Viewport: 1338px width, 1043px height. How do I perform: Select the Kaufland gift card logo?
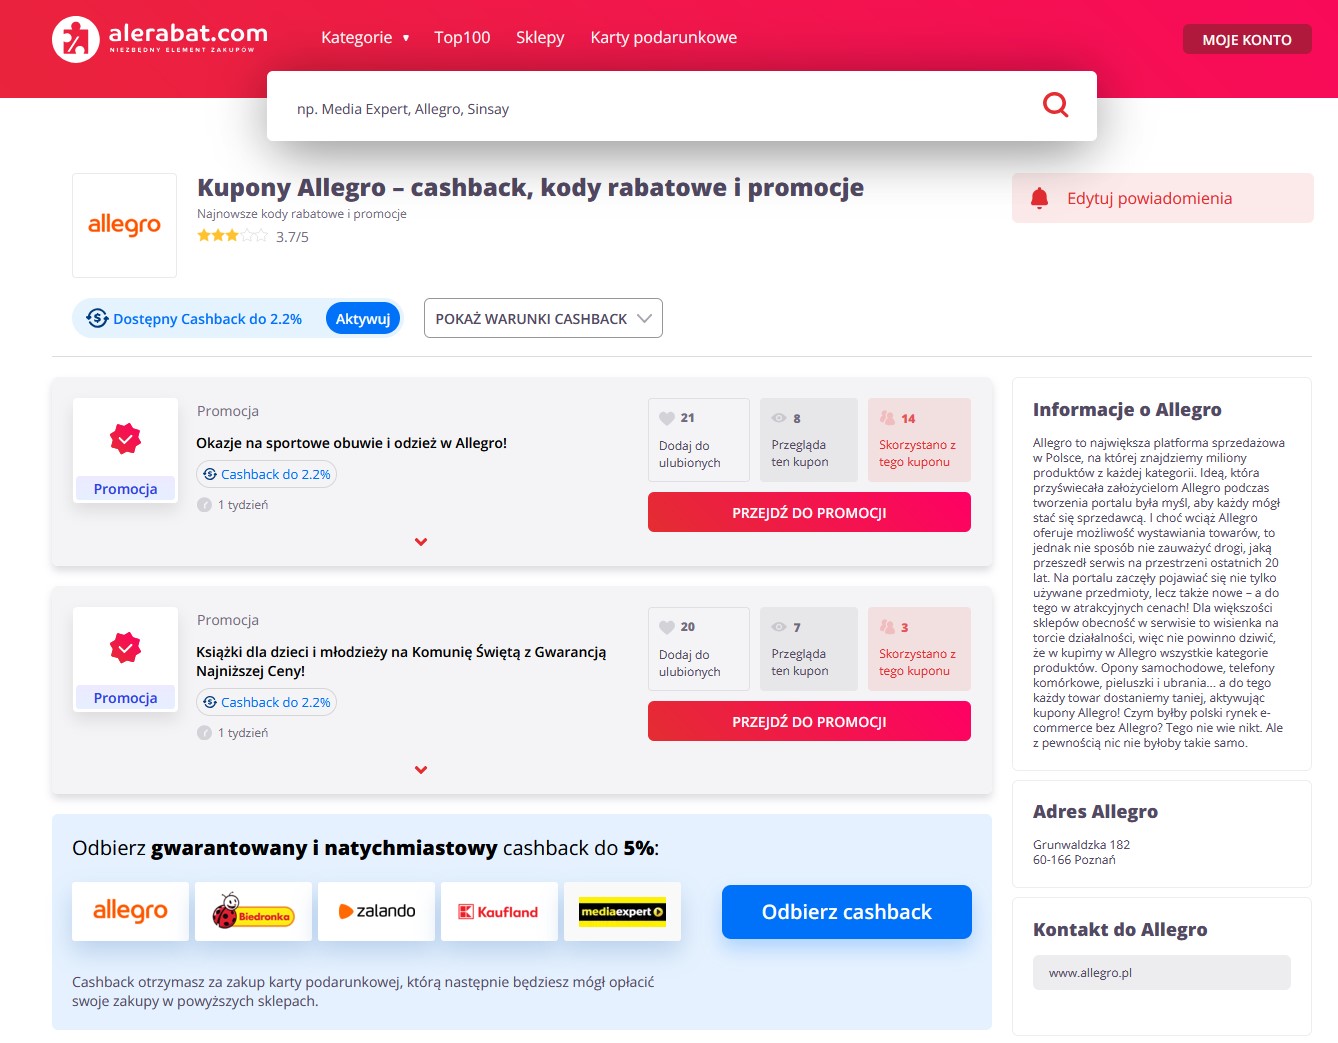click(x=499, y=911)
